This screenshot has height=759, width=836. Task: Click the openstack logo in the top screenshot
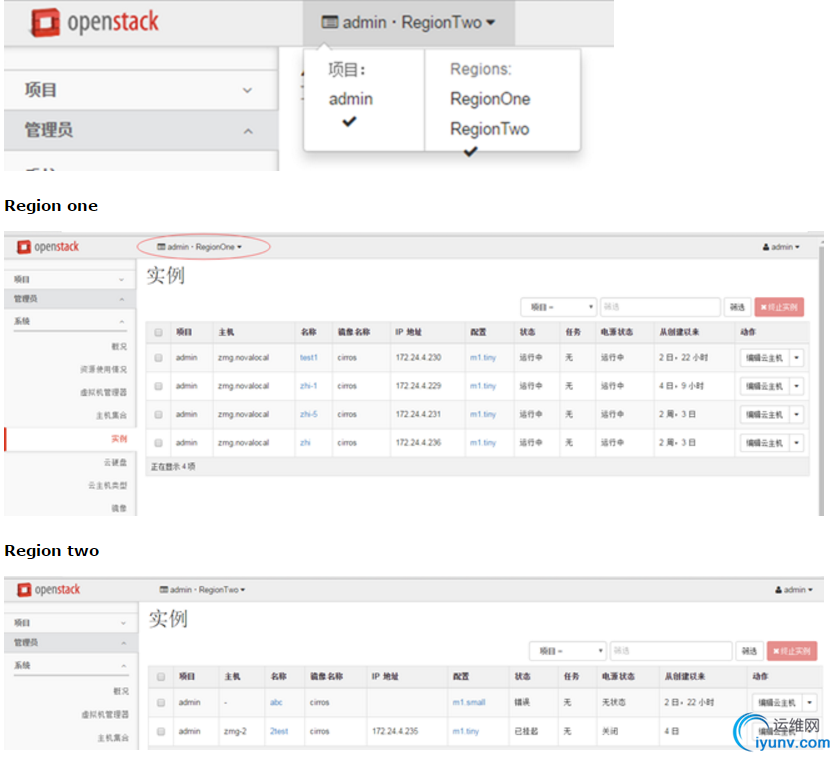tap(95, 22)
